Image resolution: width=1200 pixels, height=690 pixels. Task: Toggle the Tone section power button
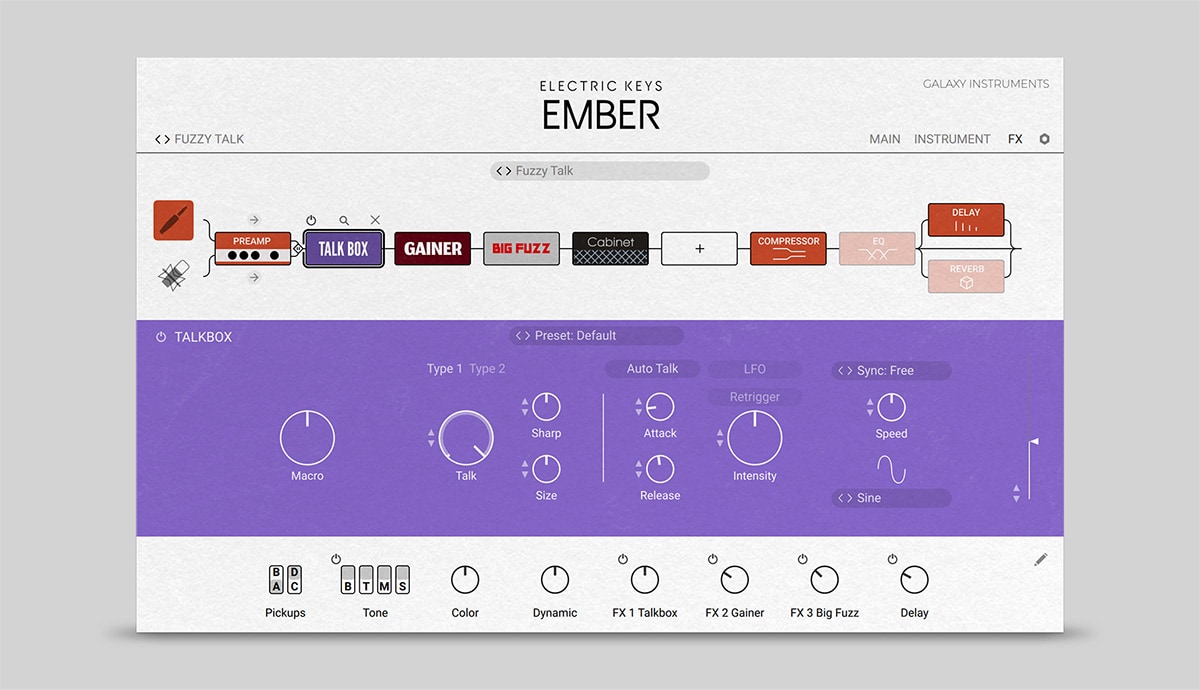click(336, 559)
